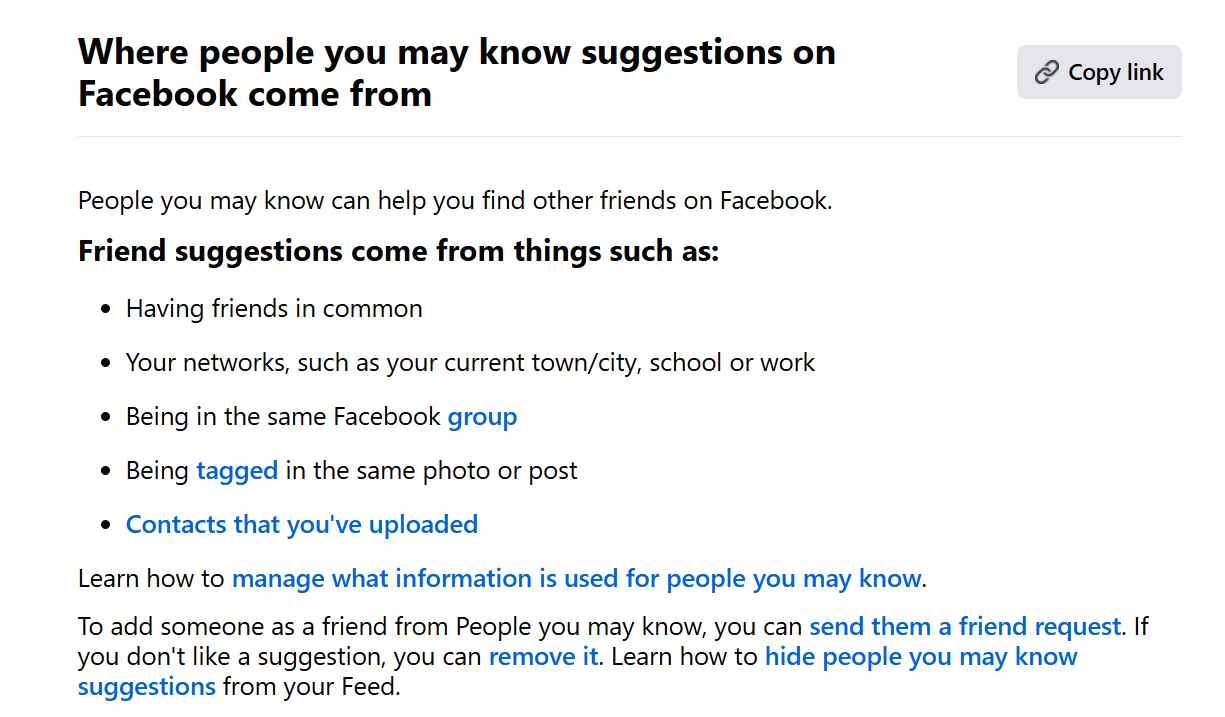Follow the "tagged" hyperlink
Viewport: 1225px width, 717px height.
pos(237,470)
